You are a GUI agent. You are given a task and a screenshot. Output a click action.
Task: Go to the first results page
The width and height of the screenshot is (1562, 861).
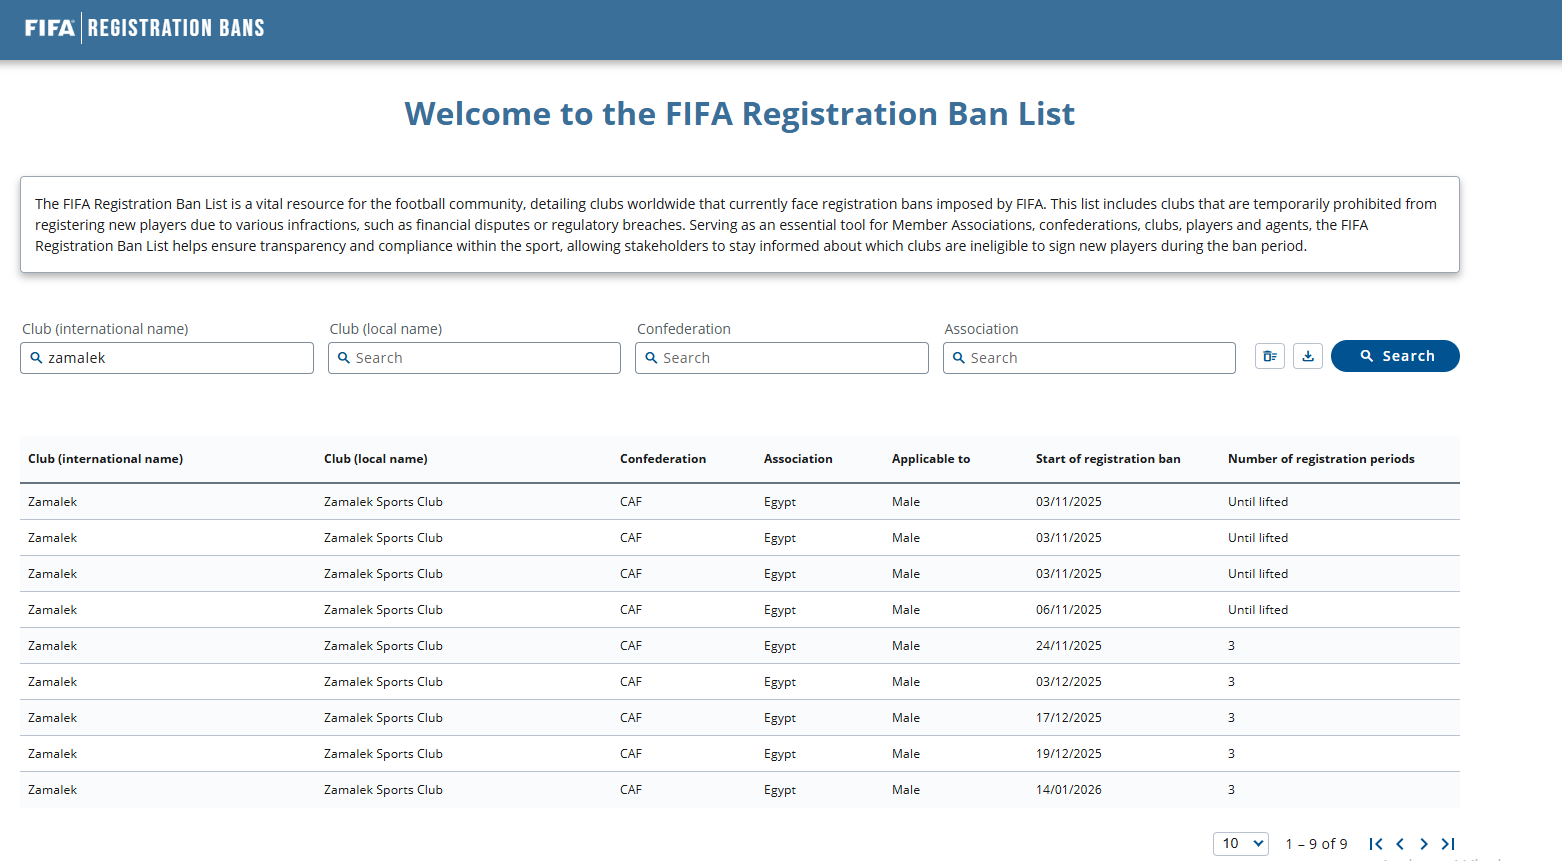pyautogui.click(x=1376, y=844)
